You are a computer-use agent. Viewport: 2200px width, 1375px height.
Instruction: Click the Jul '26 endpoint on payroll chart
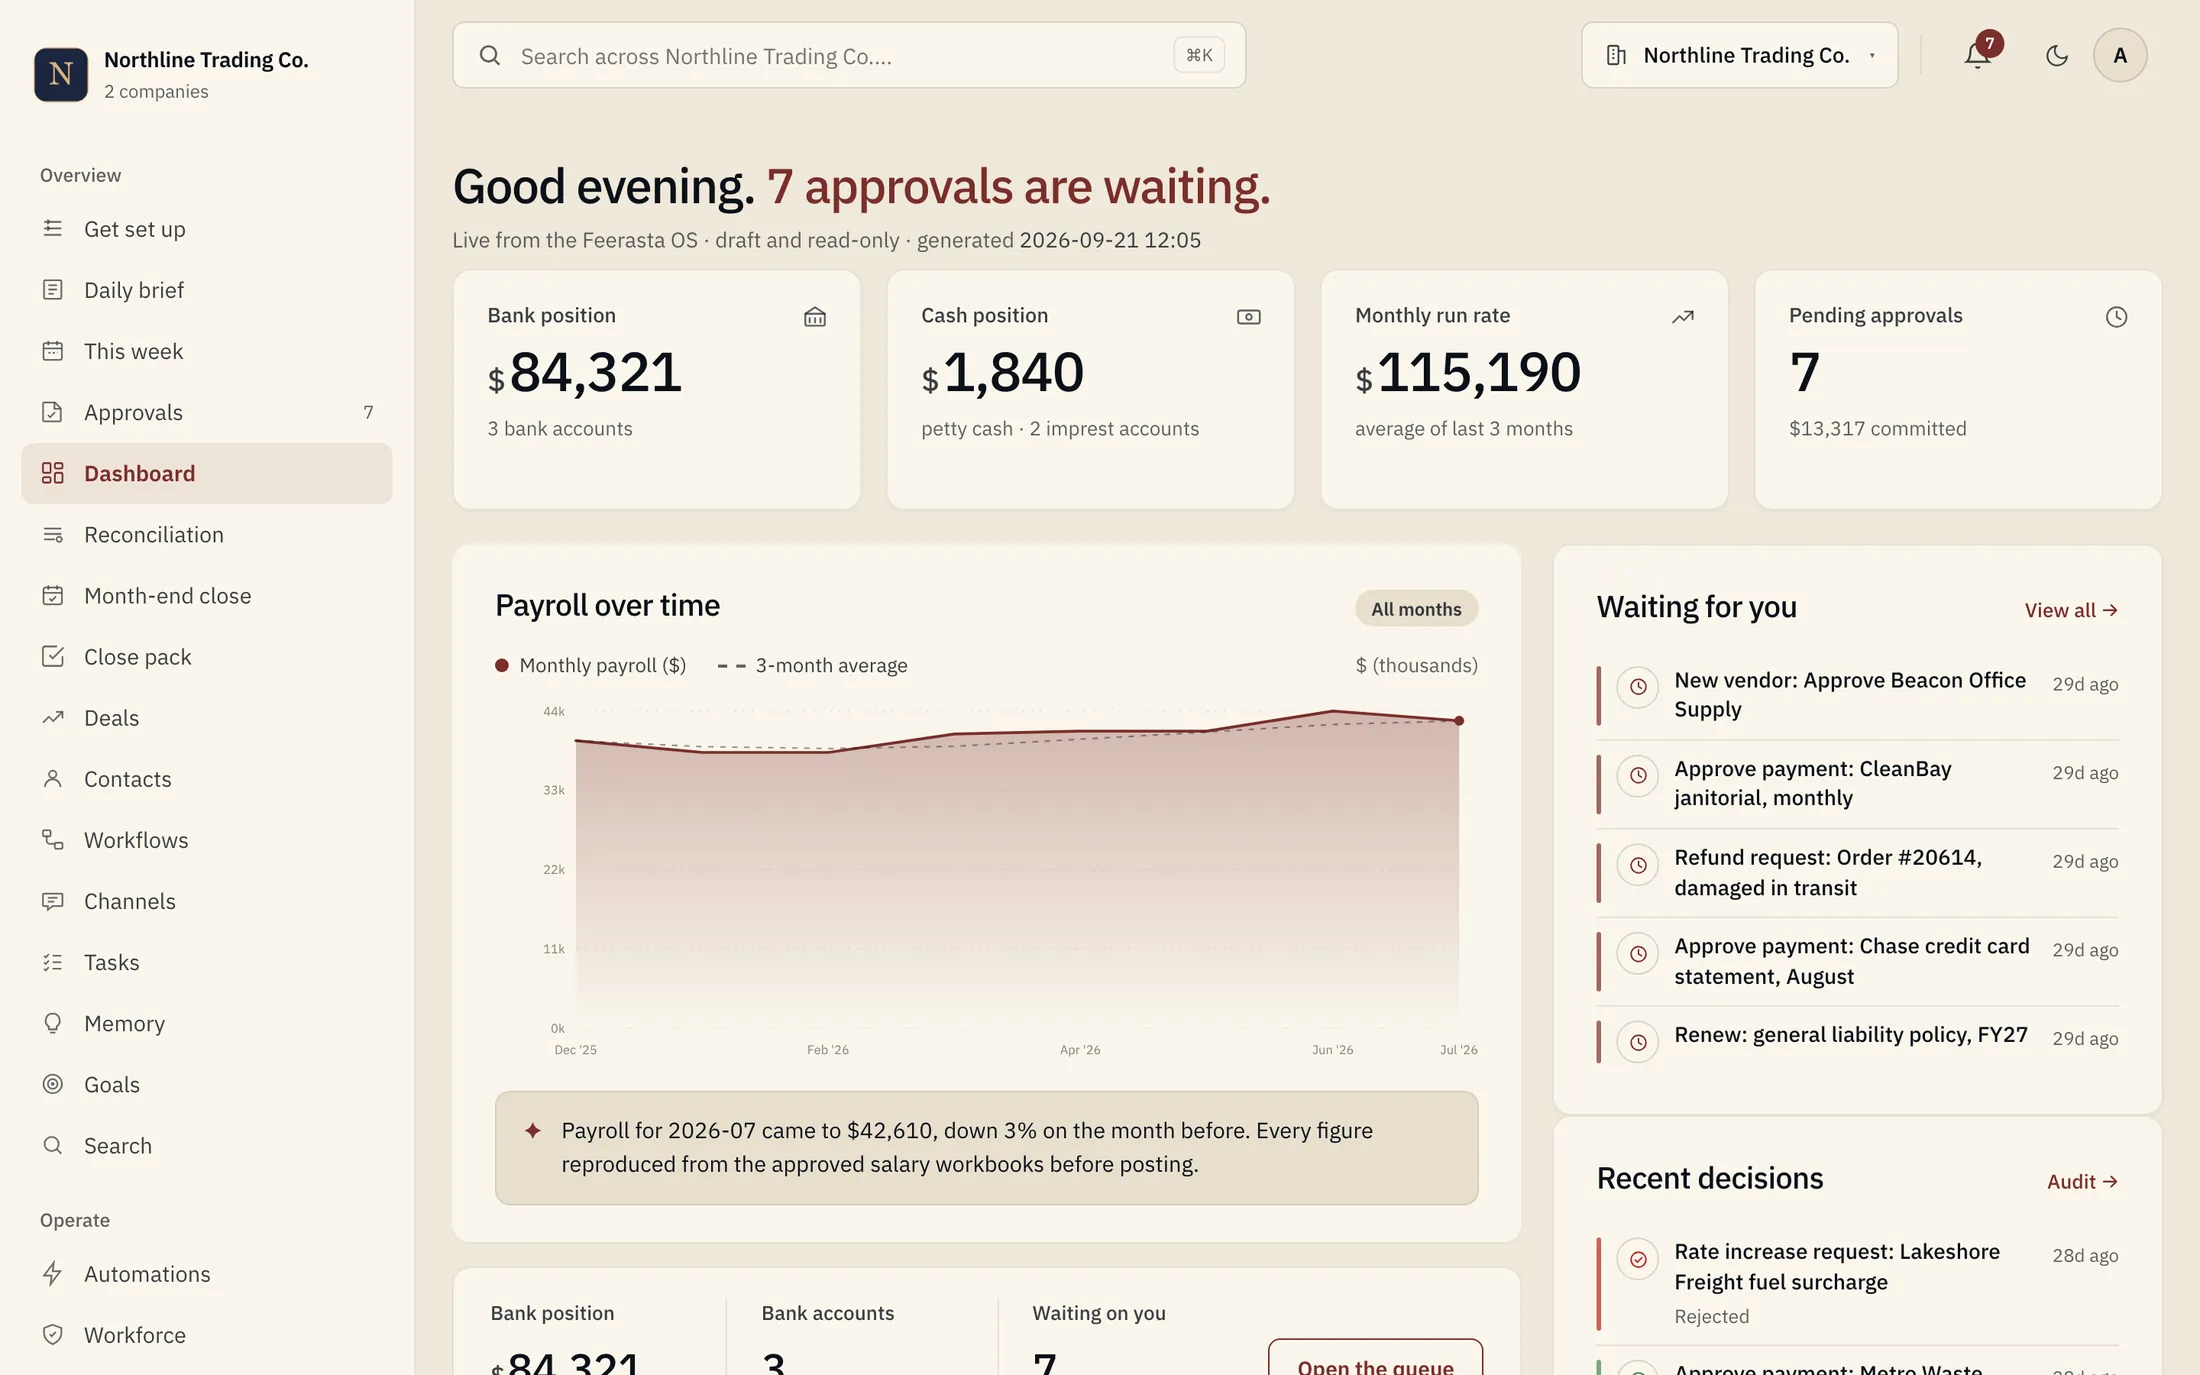(x=1459, y=720)
